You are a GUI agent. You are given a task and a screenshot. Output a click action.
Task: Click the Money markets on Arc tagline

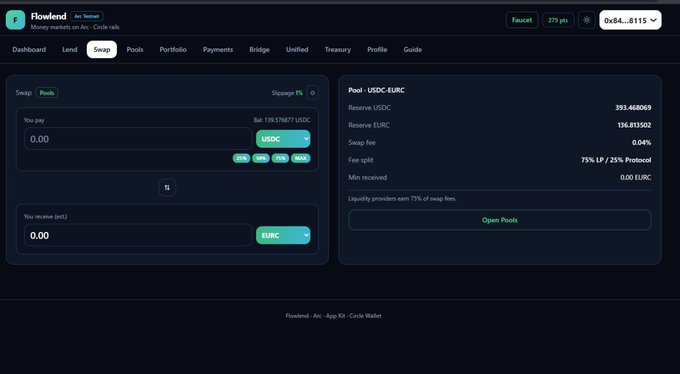[x=75, y=27]
